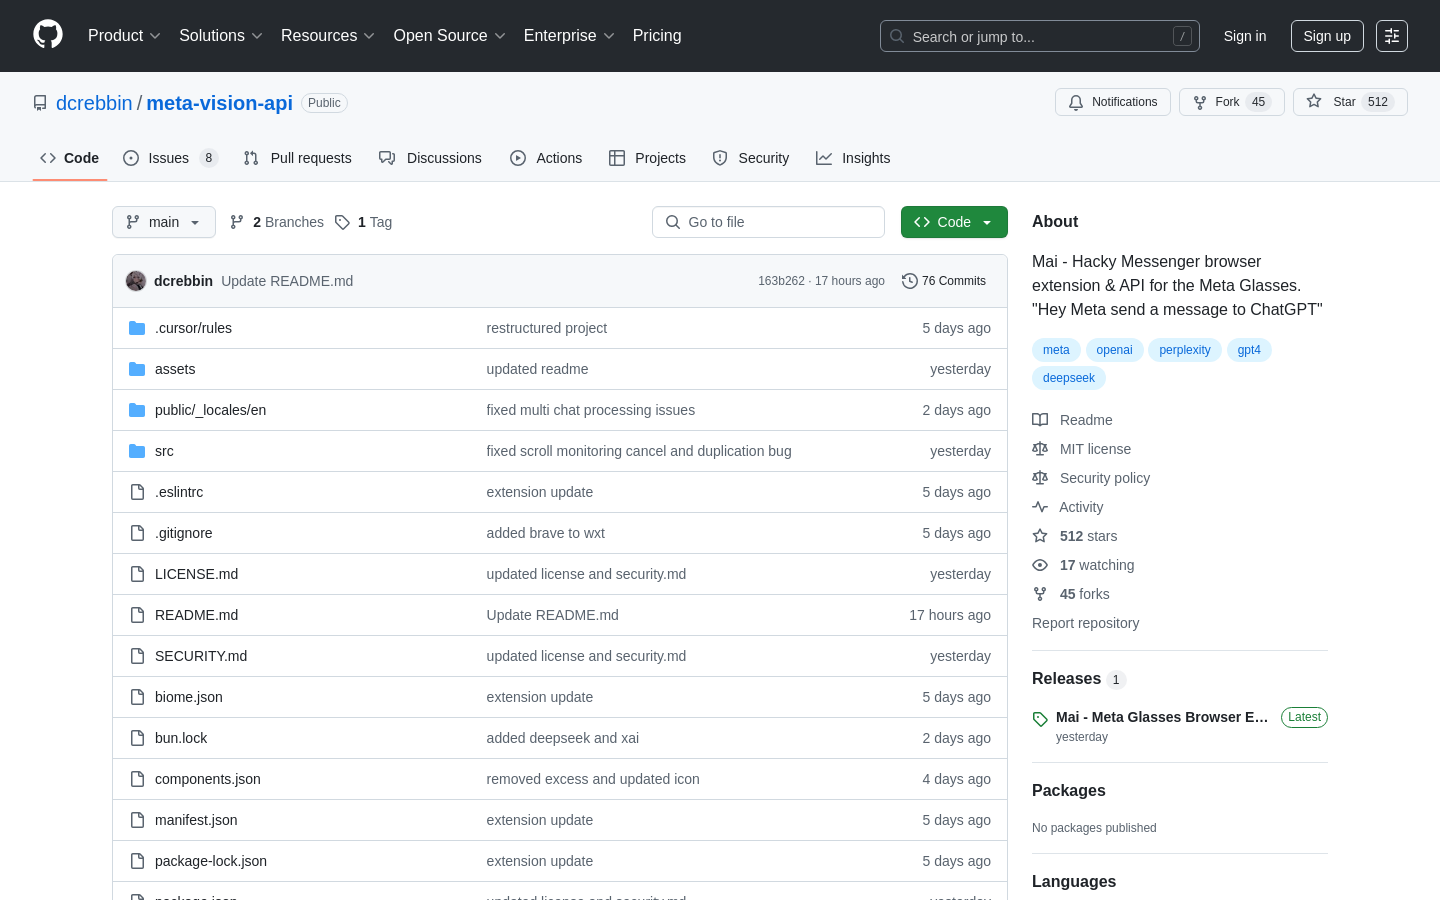Image resolution: width=1440 pixels, height=900 pixels.
Task: Focus the Go to file input
Action: click(768, 222)
